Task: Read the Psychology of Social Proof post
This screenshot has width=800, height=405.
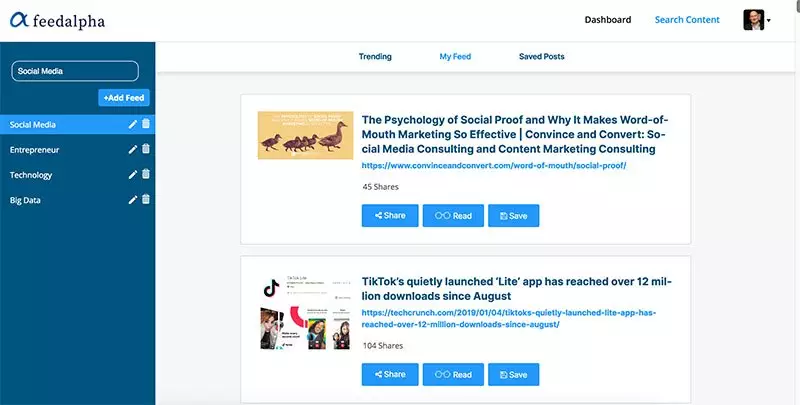Action: click(453, 216)
